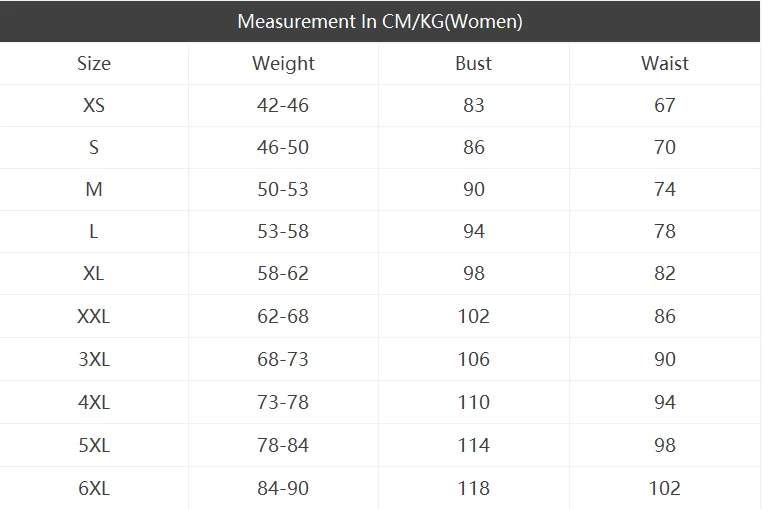Image resolution: width=762 pixels, height=509 pixels.
Task: Select the waist value 82
Action: 665,273
